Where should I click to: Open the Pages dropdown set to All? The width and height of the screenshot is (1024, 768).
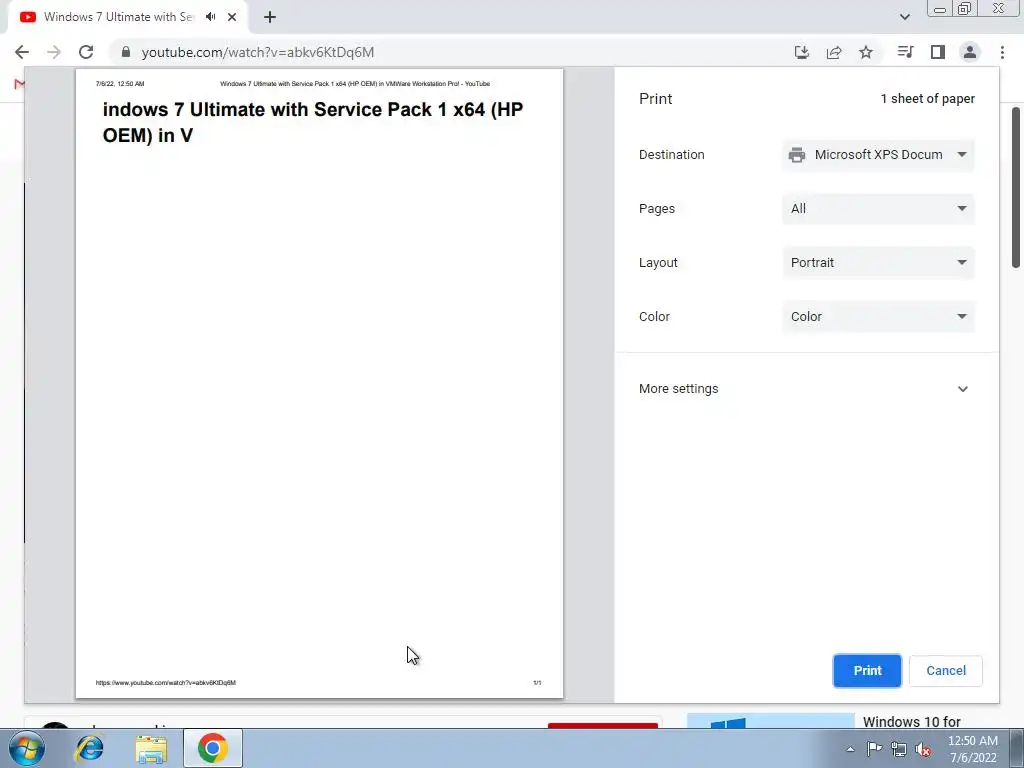878,209
